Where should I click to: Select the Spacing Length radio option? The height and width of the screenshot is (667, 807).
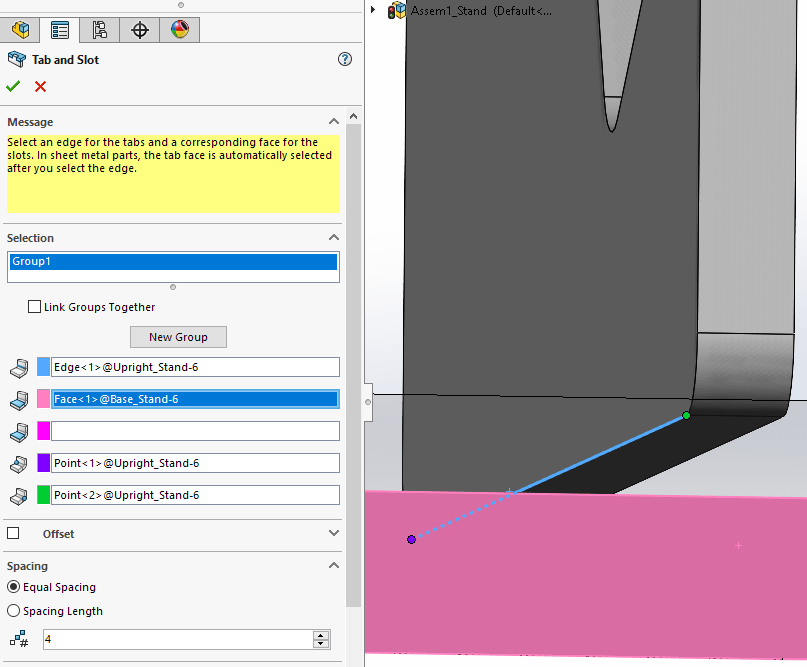point(13,611)
